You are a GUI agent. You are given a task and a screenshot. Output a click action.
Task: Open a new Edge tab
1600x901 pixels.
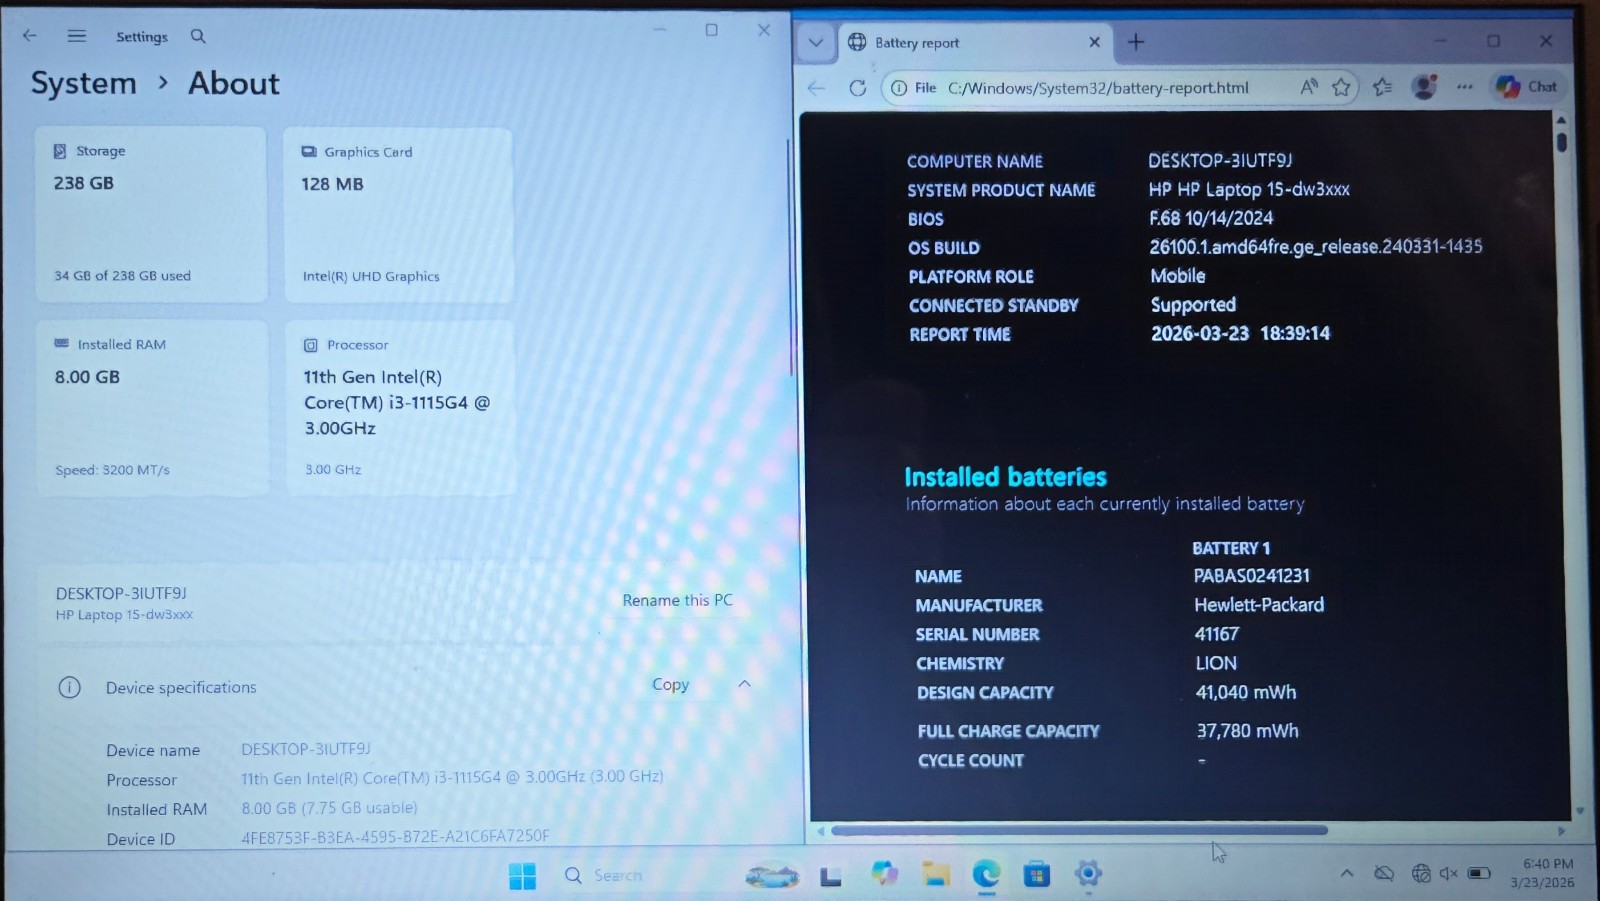click(x=1136, y=42)
